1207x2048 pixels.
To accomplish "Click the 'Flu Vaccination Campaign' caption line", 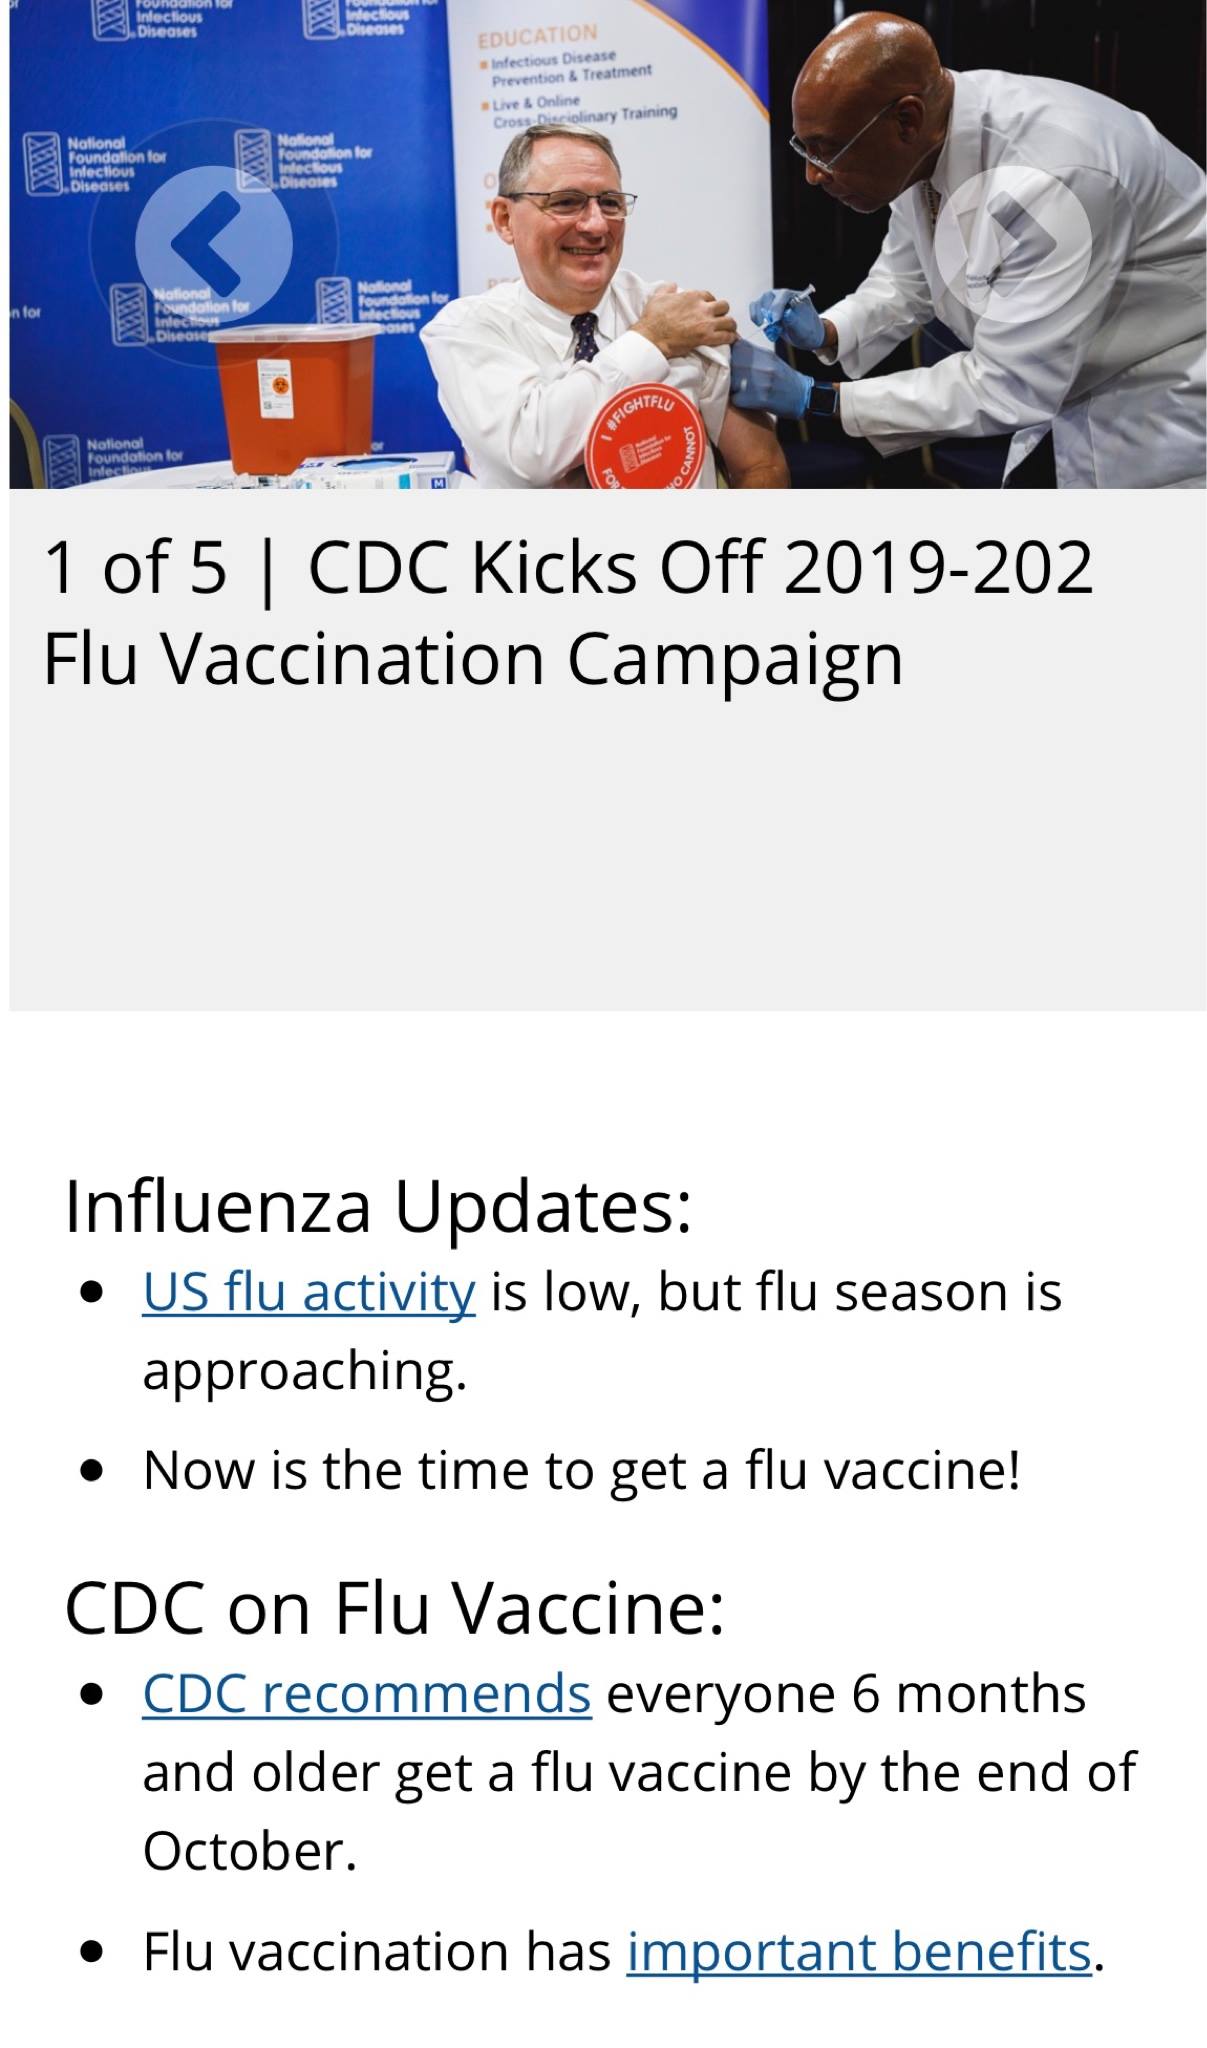I will coord(472,660).
